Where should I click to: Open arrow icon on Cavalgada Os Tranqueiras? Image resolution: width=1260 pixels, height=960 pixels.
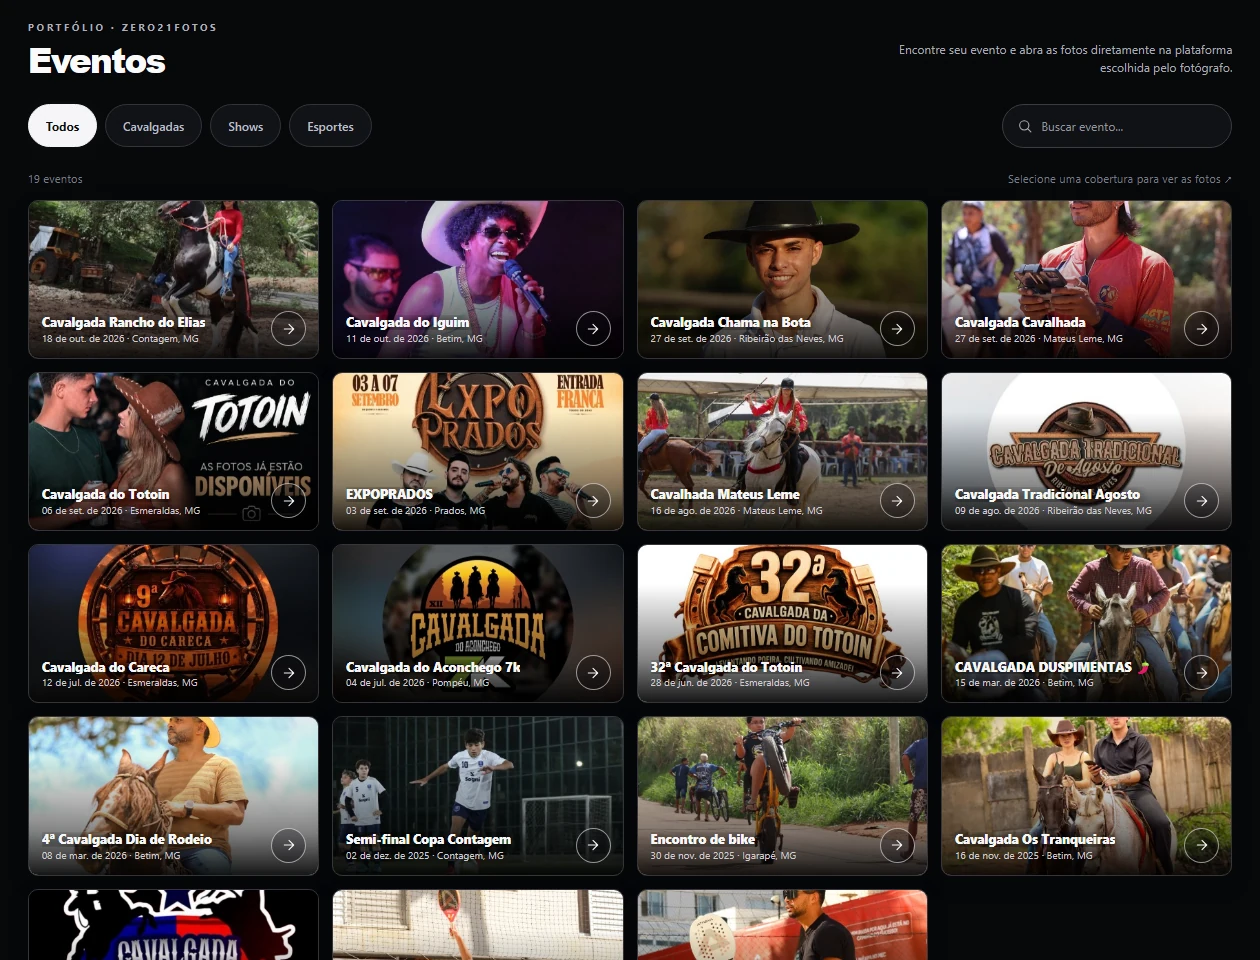(1201, 845)
